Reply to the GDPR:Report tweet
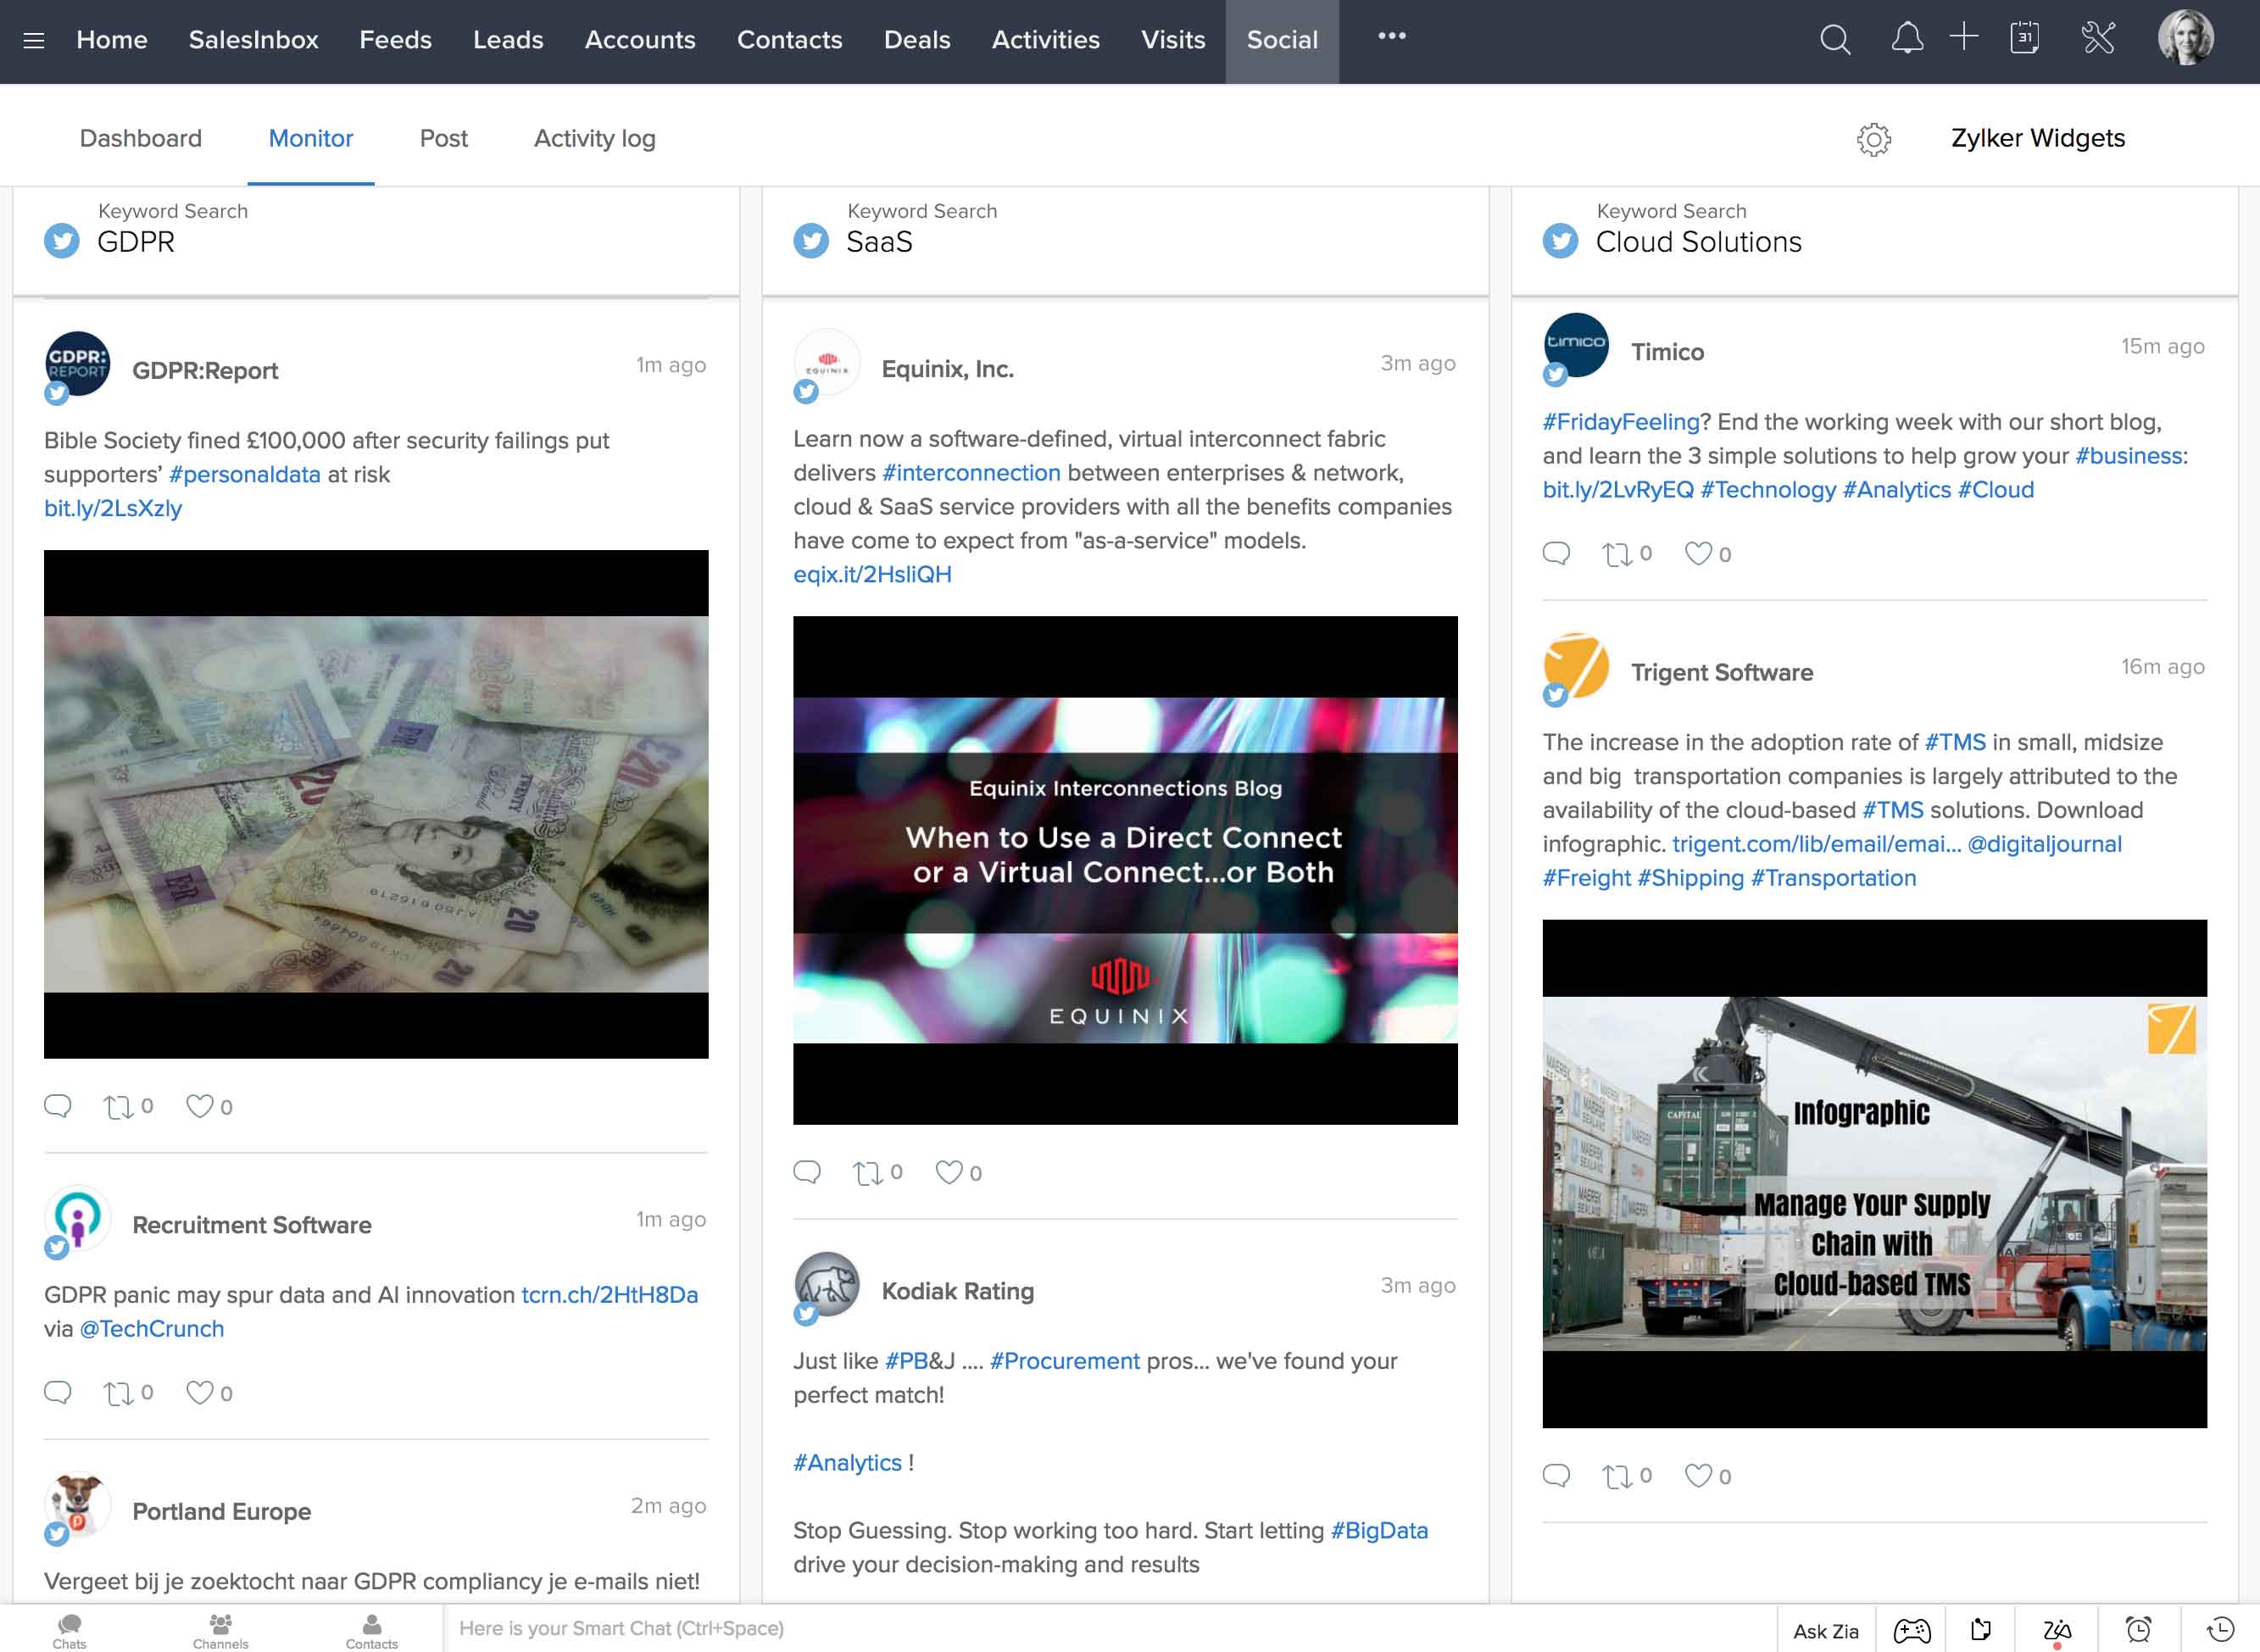This screenshot has width=2260, height=1652. pyautogui.click(x=58, y=1105)
